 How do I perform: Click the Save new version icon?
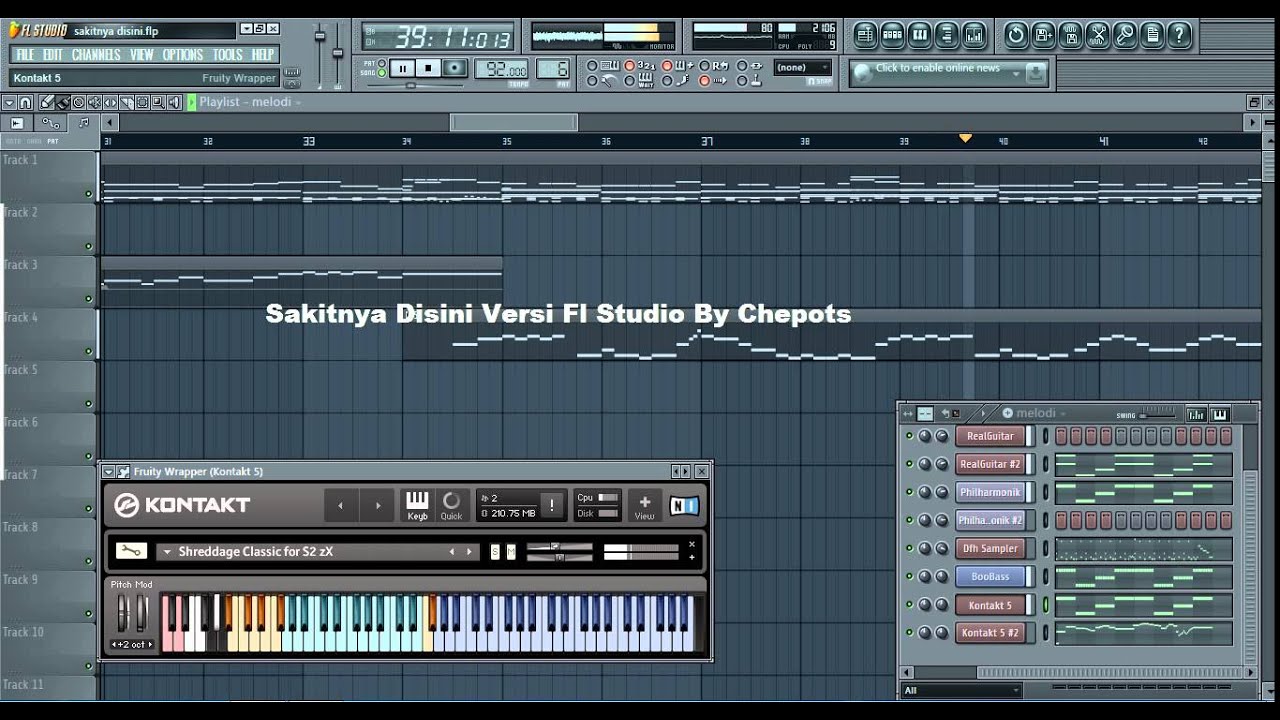1043,35
